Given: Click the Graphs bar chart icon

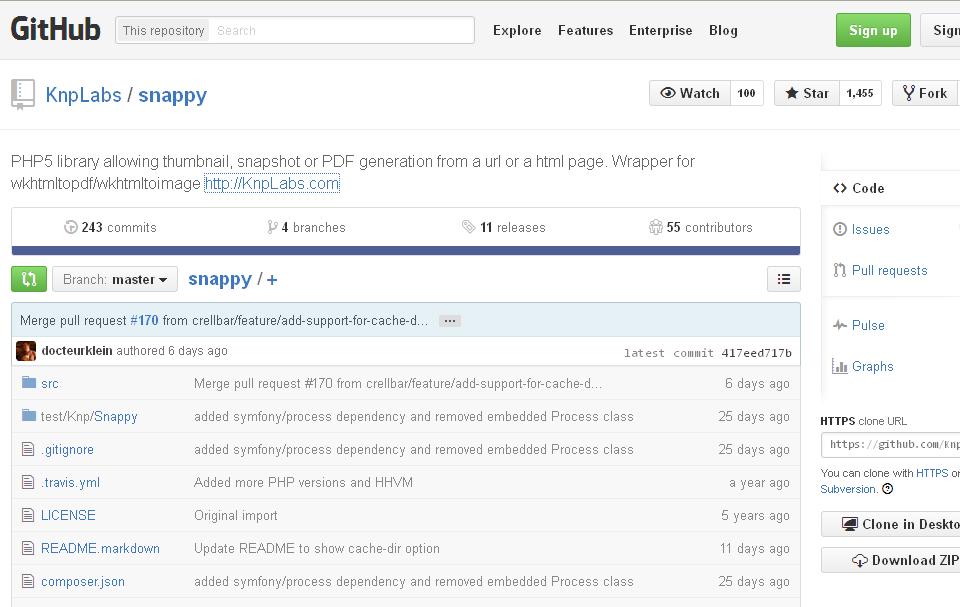Looking at the screenshot, I should point(839,366).
